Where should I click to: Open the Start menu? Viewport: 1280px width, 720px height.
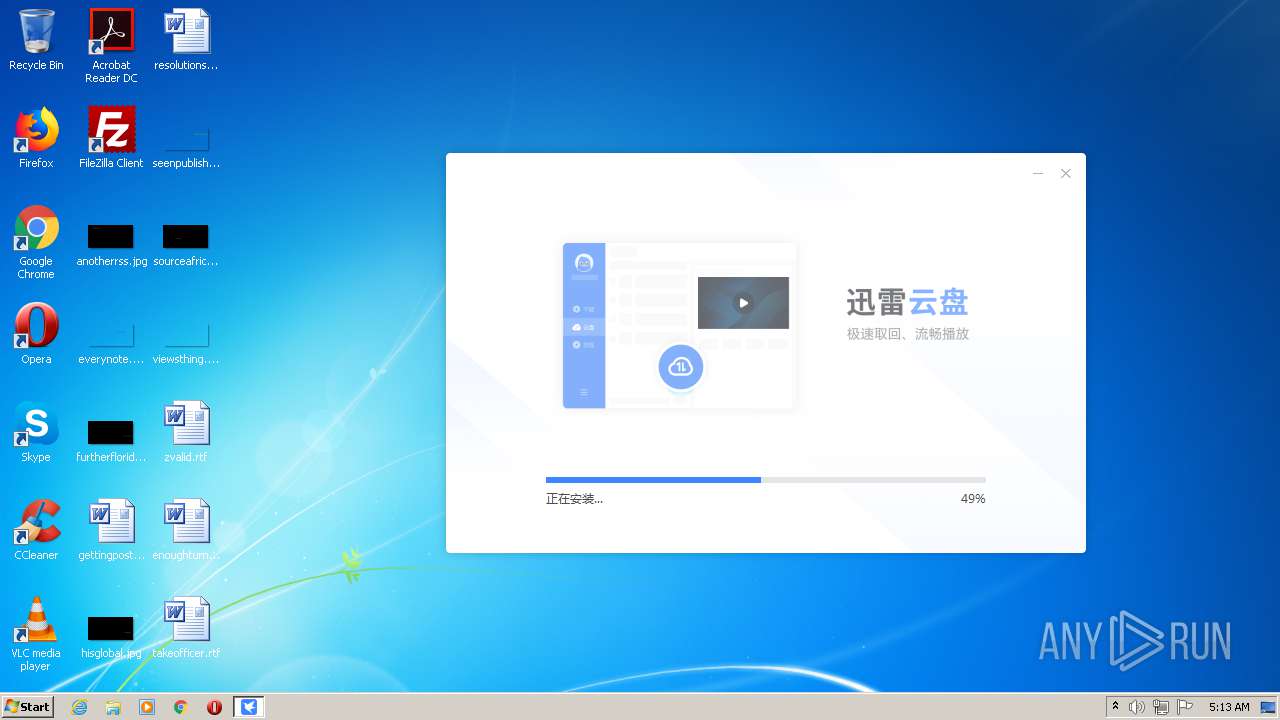pos(28,706)
